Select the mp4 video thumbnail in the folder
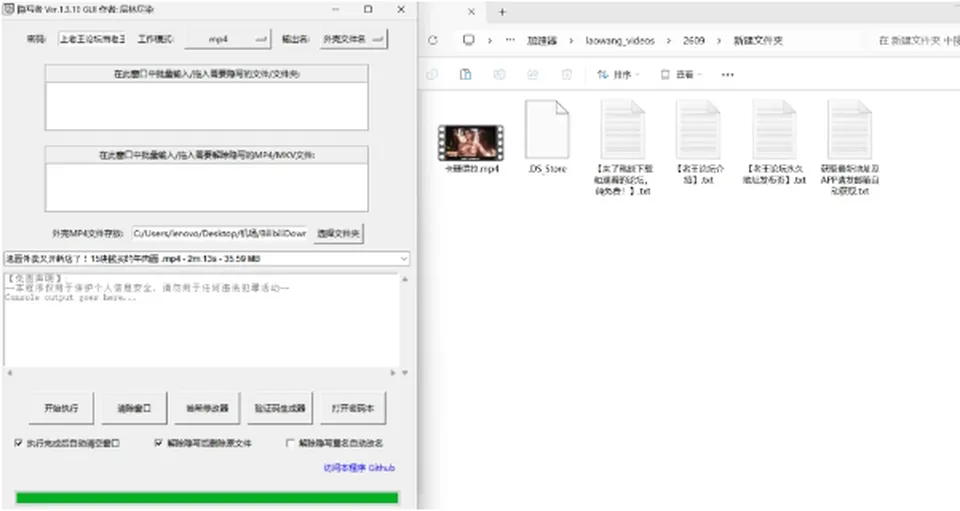Screen dimensions: 960x511 tap(471, 143)
